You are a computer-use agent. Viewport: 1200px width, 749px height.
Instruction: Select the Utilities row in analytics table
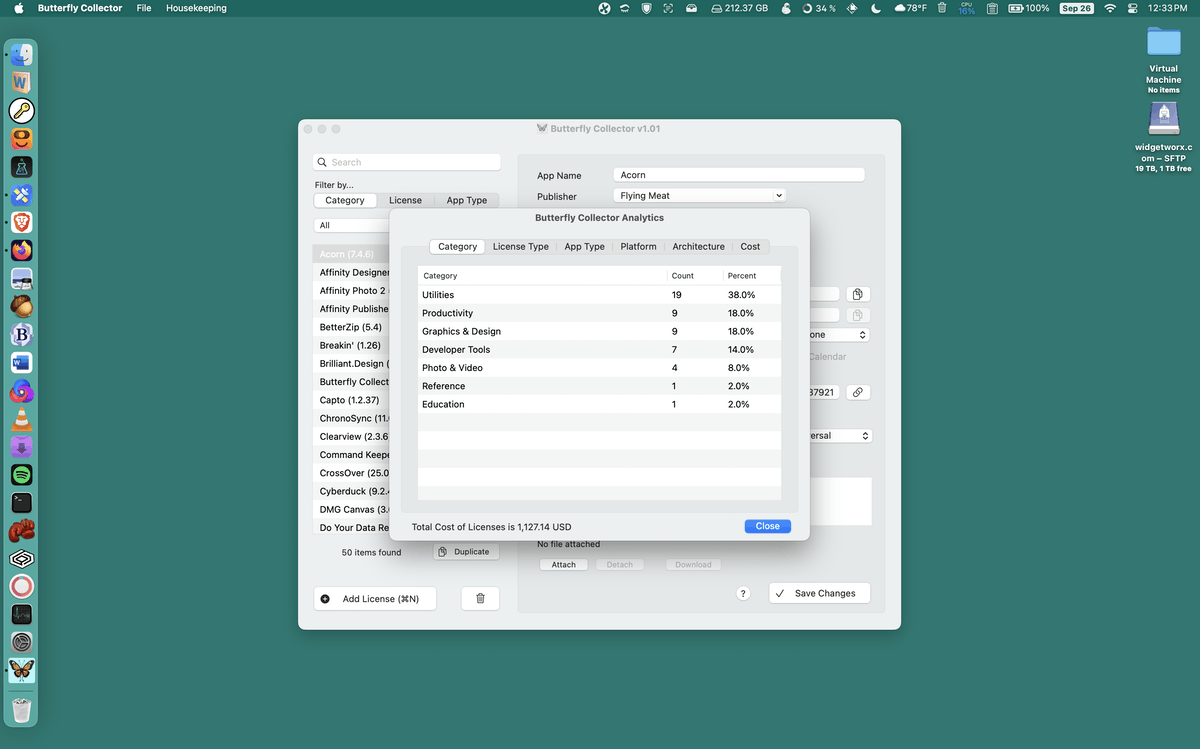tap(599, 295)
